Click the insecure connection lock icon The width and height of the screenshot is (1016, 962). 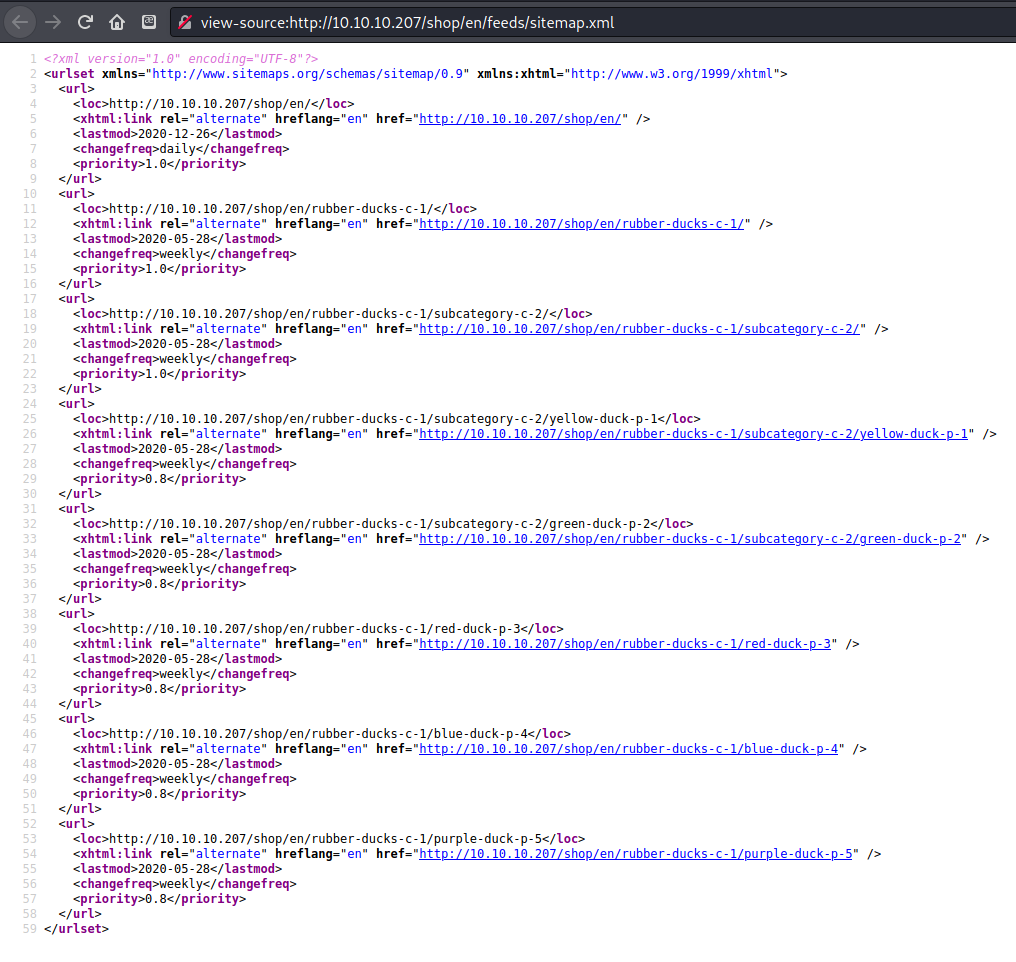click(x=185, y=22)
